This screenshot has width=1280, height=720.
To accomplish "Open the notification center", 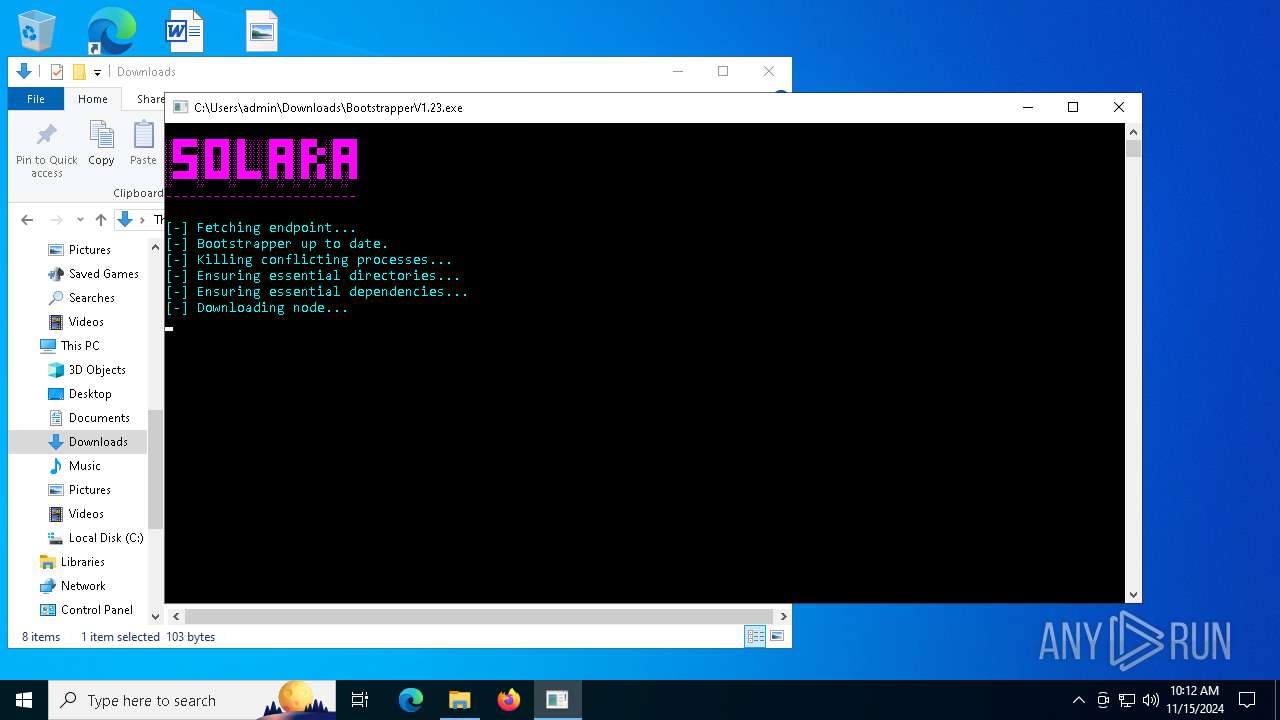I will point(1247,700).
